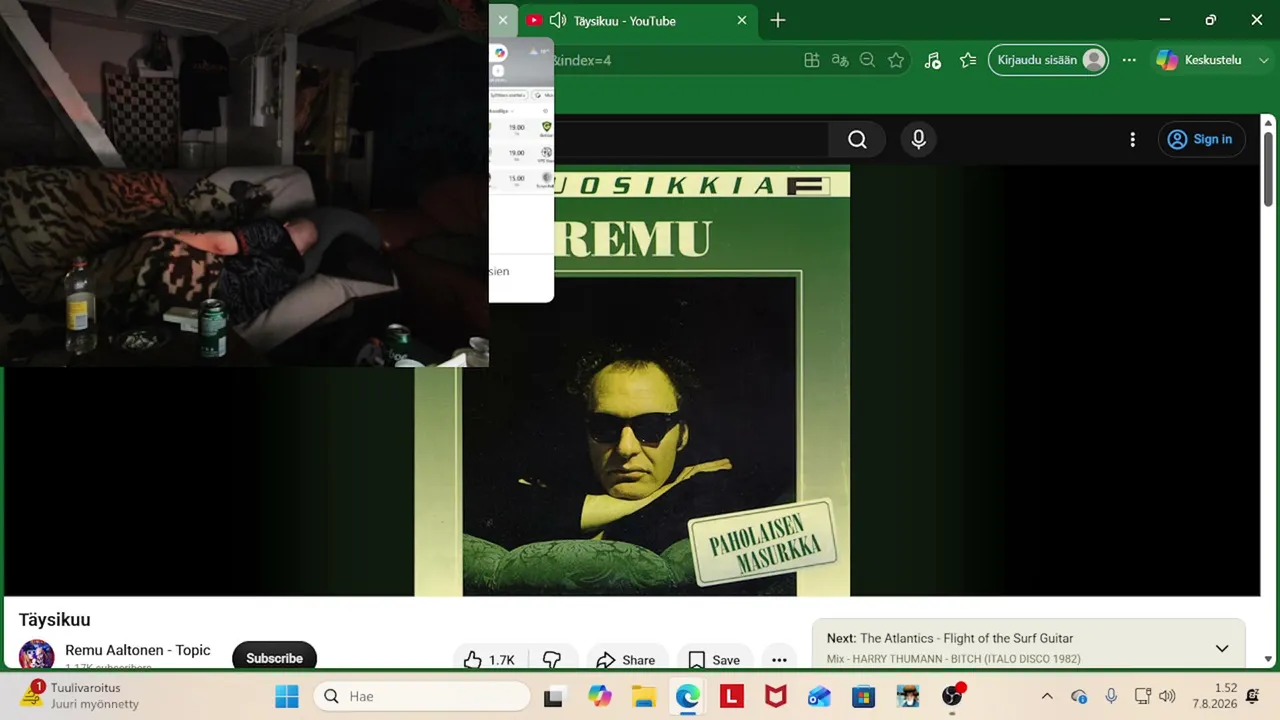Open the Remu Aaltonen - Topic channel link
1280x720 pixels.
138,650
